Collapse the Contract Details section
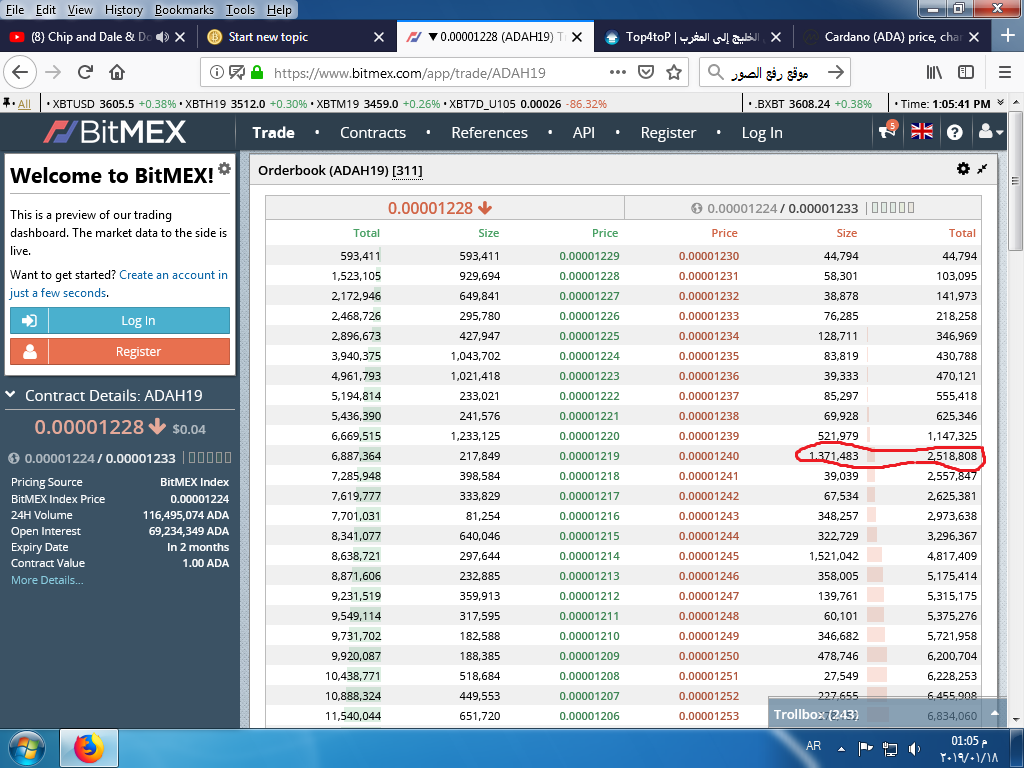The height and width of the screenshot is (768, 1024). coord(10,394)
